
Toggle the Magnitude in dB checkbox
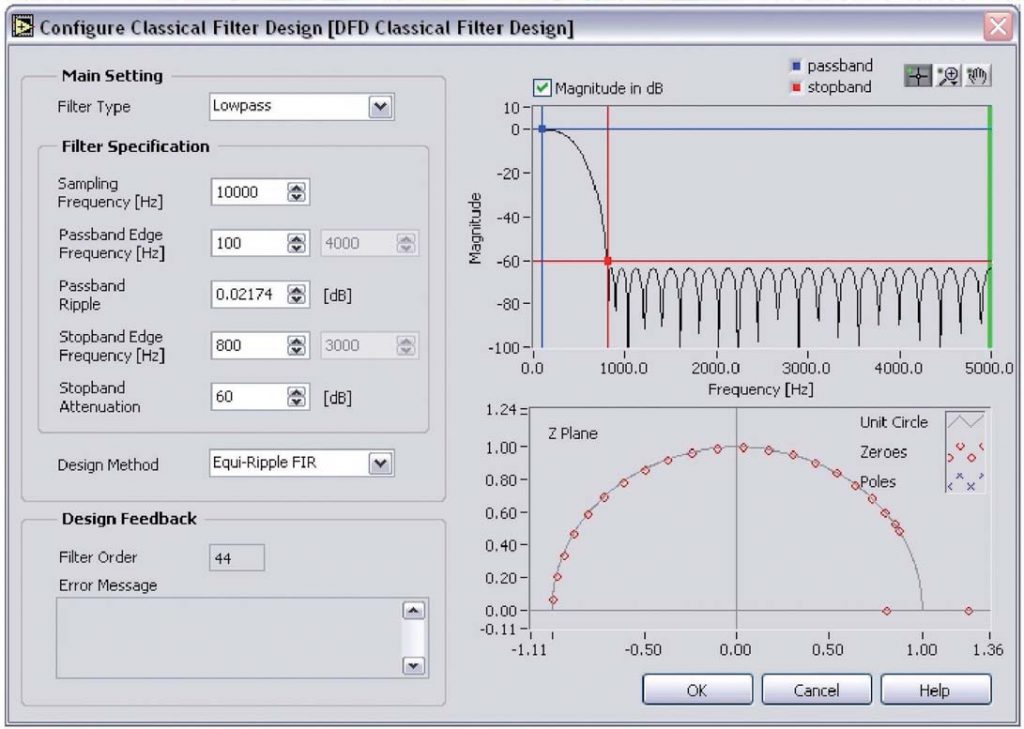[x=541, y=86]
